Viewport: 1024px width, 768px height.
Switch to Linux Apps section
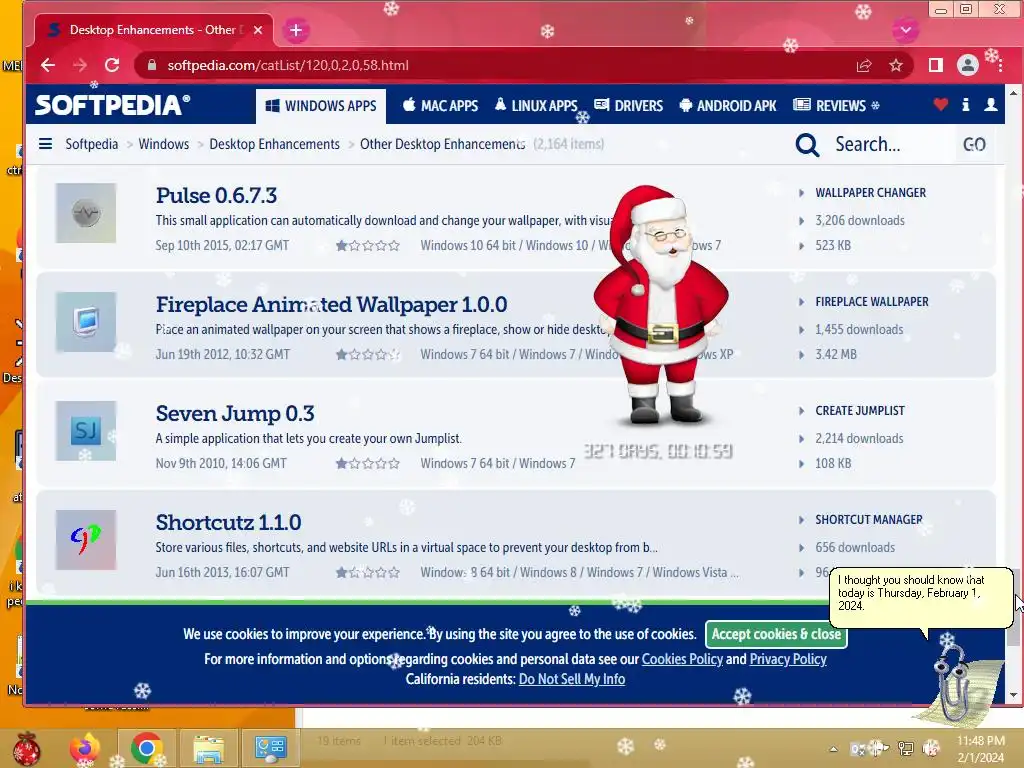point(536,106)
